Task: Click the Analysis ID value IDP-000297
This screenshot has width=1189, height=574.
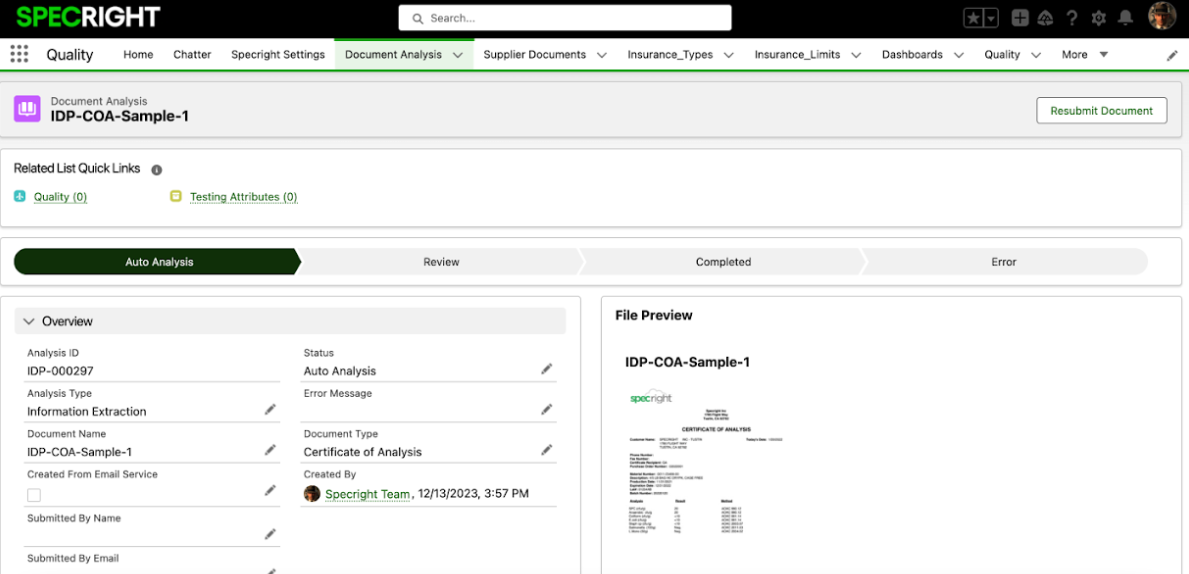Action: [60, 371]
